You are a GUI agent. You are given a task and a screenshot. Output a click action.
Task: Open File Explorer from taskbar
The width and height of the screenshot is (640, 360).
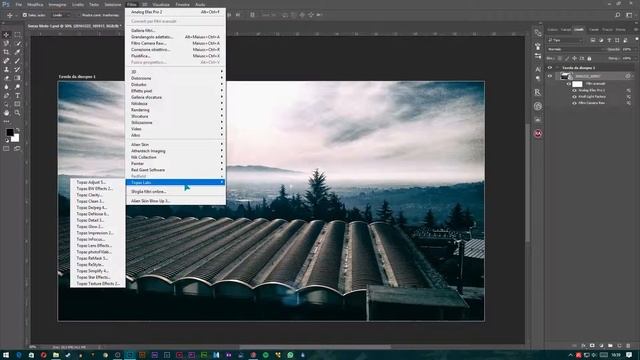click(x=56, y=355)
